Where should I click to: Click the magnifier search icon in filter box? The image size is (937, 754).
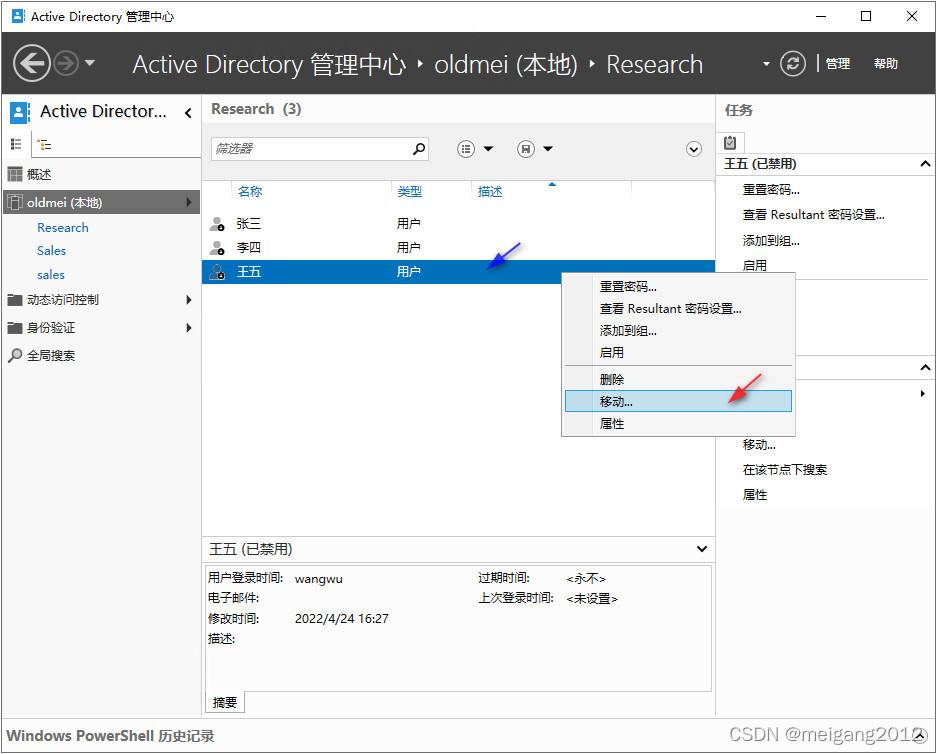click(419, 148)
